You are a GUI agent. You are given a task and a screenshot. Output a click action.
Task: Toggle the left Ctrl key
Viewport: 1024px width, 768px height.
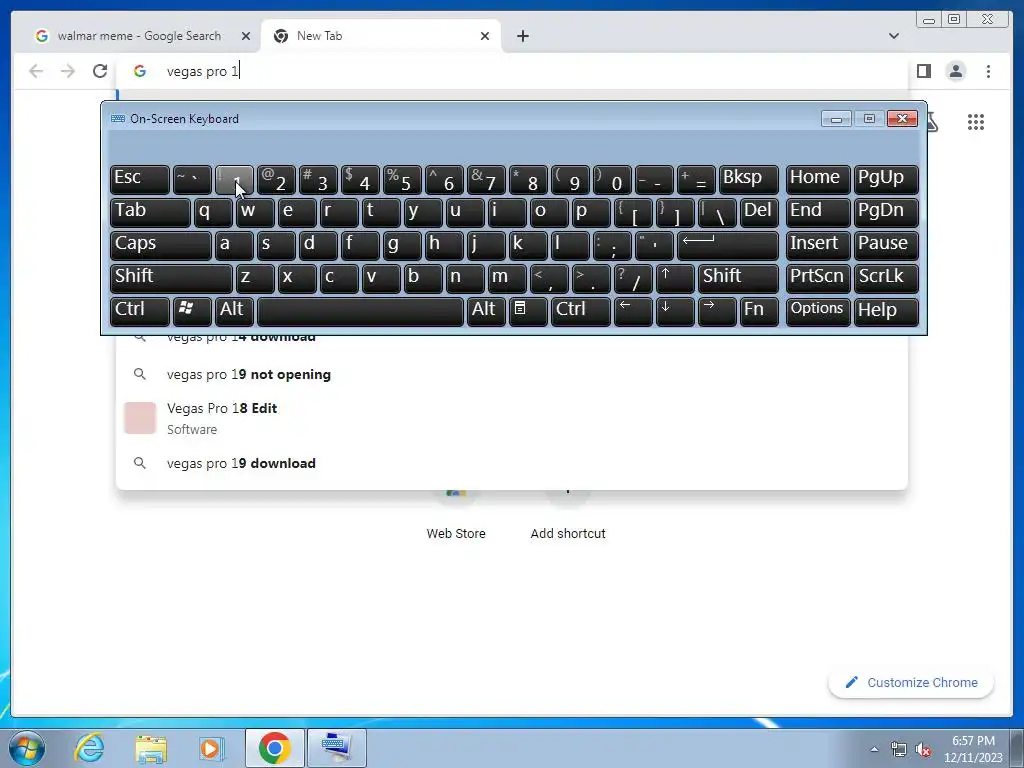tap(140, 312)
